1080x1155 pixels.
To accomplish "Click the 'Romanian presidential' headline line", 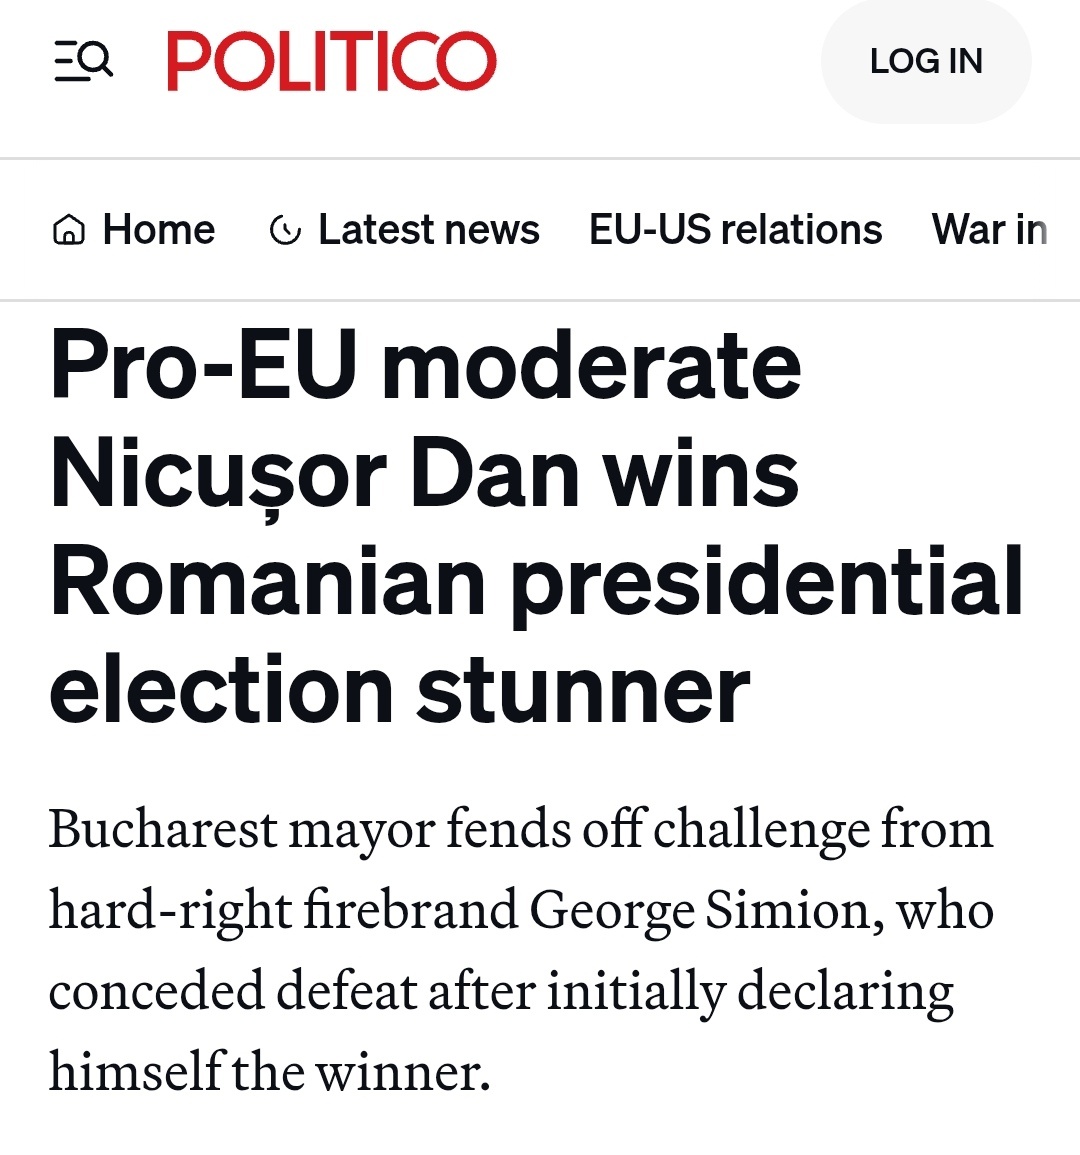I will tap(536, 583).
